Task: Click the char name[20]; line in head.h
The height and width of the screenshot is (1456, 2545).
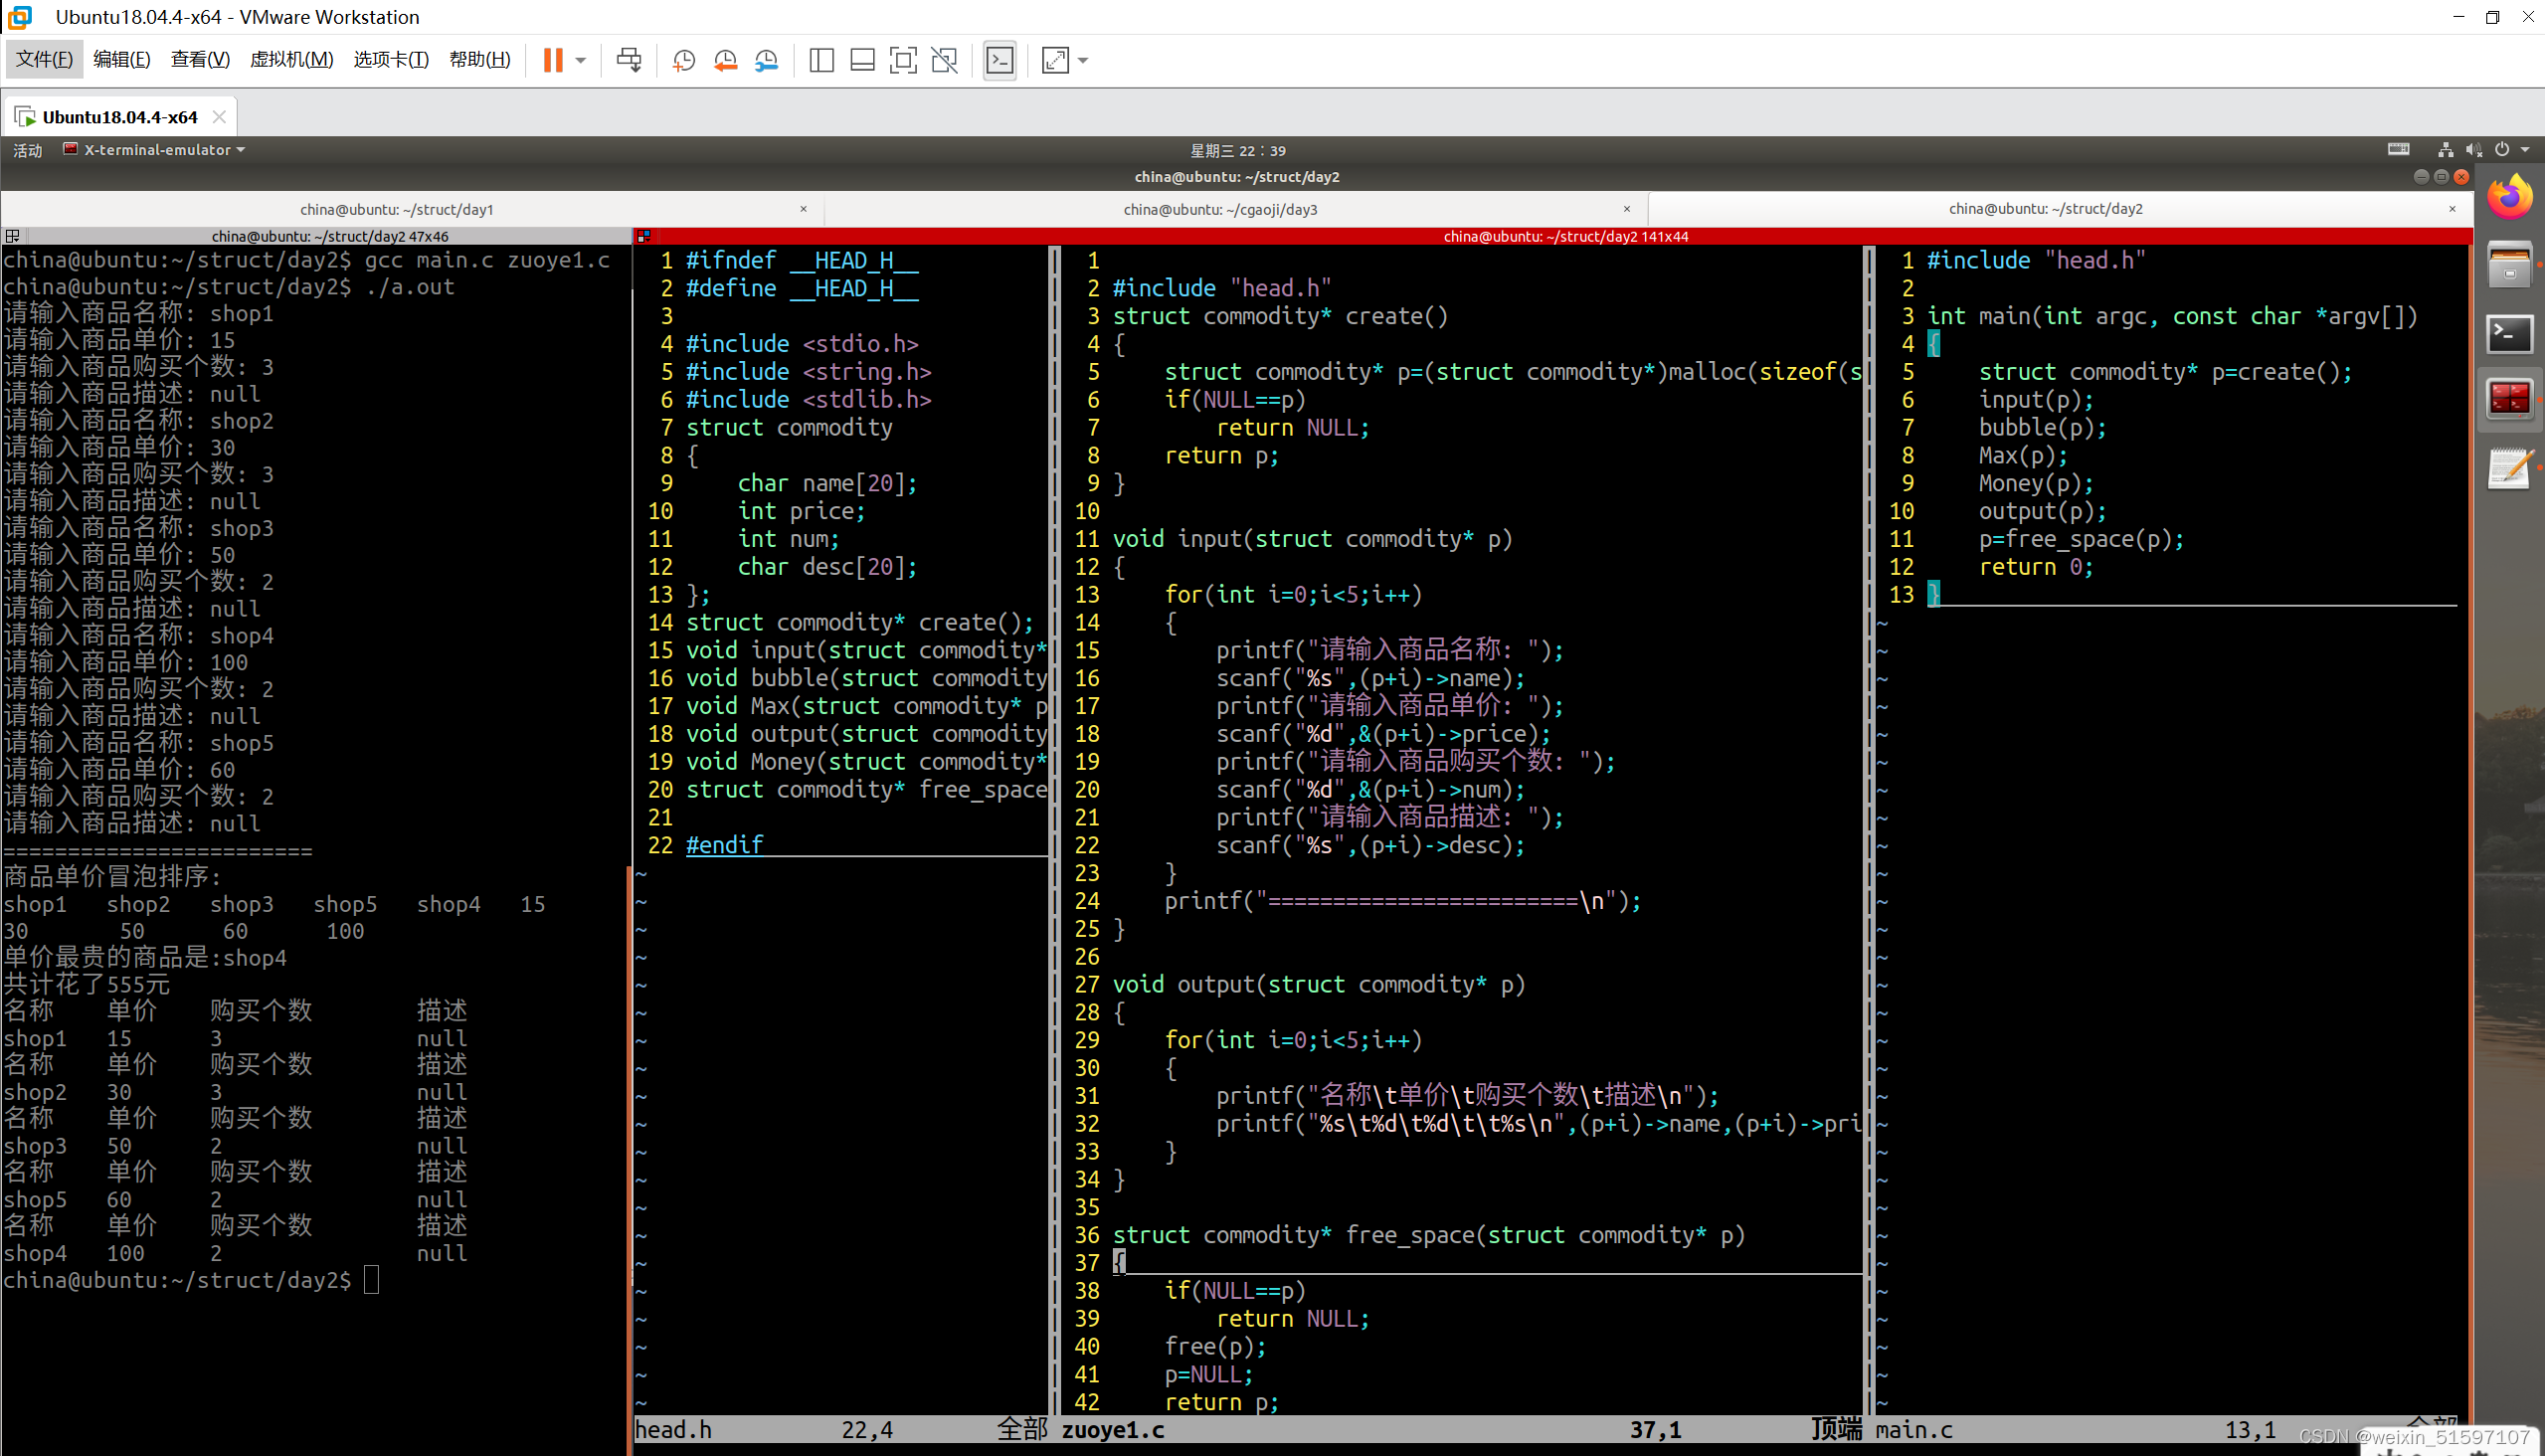Action: click(x=827, y=483)
